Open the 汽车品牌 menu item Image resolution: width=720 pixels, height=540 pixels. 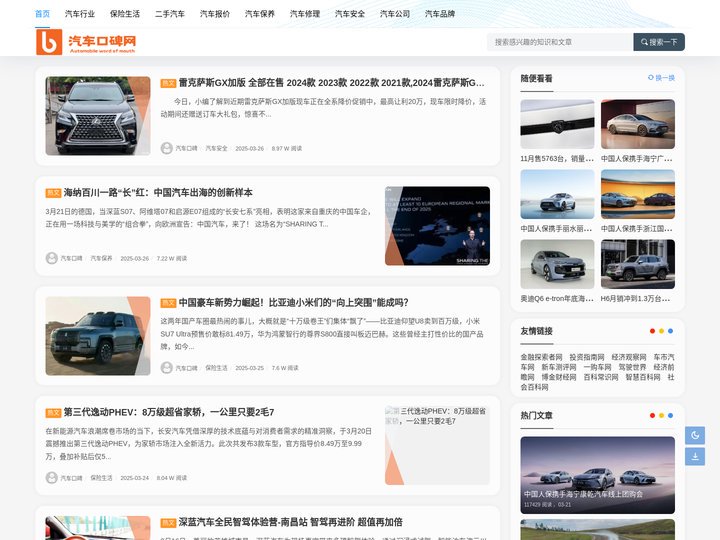(440, 14)
